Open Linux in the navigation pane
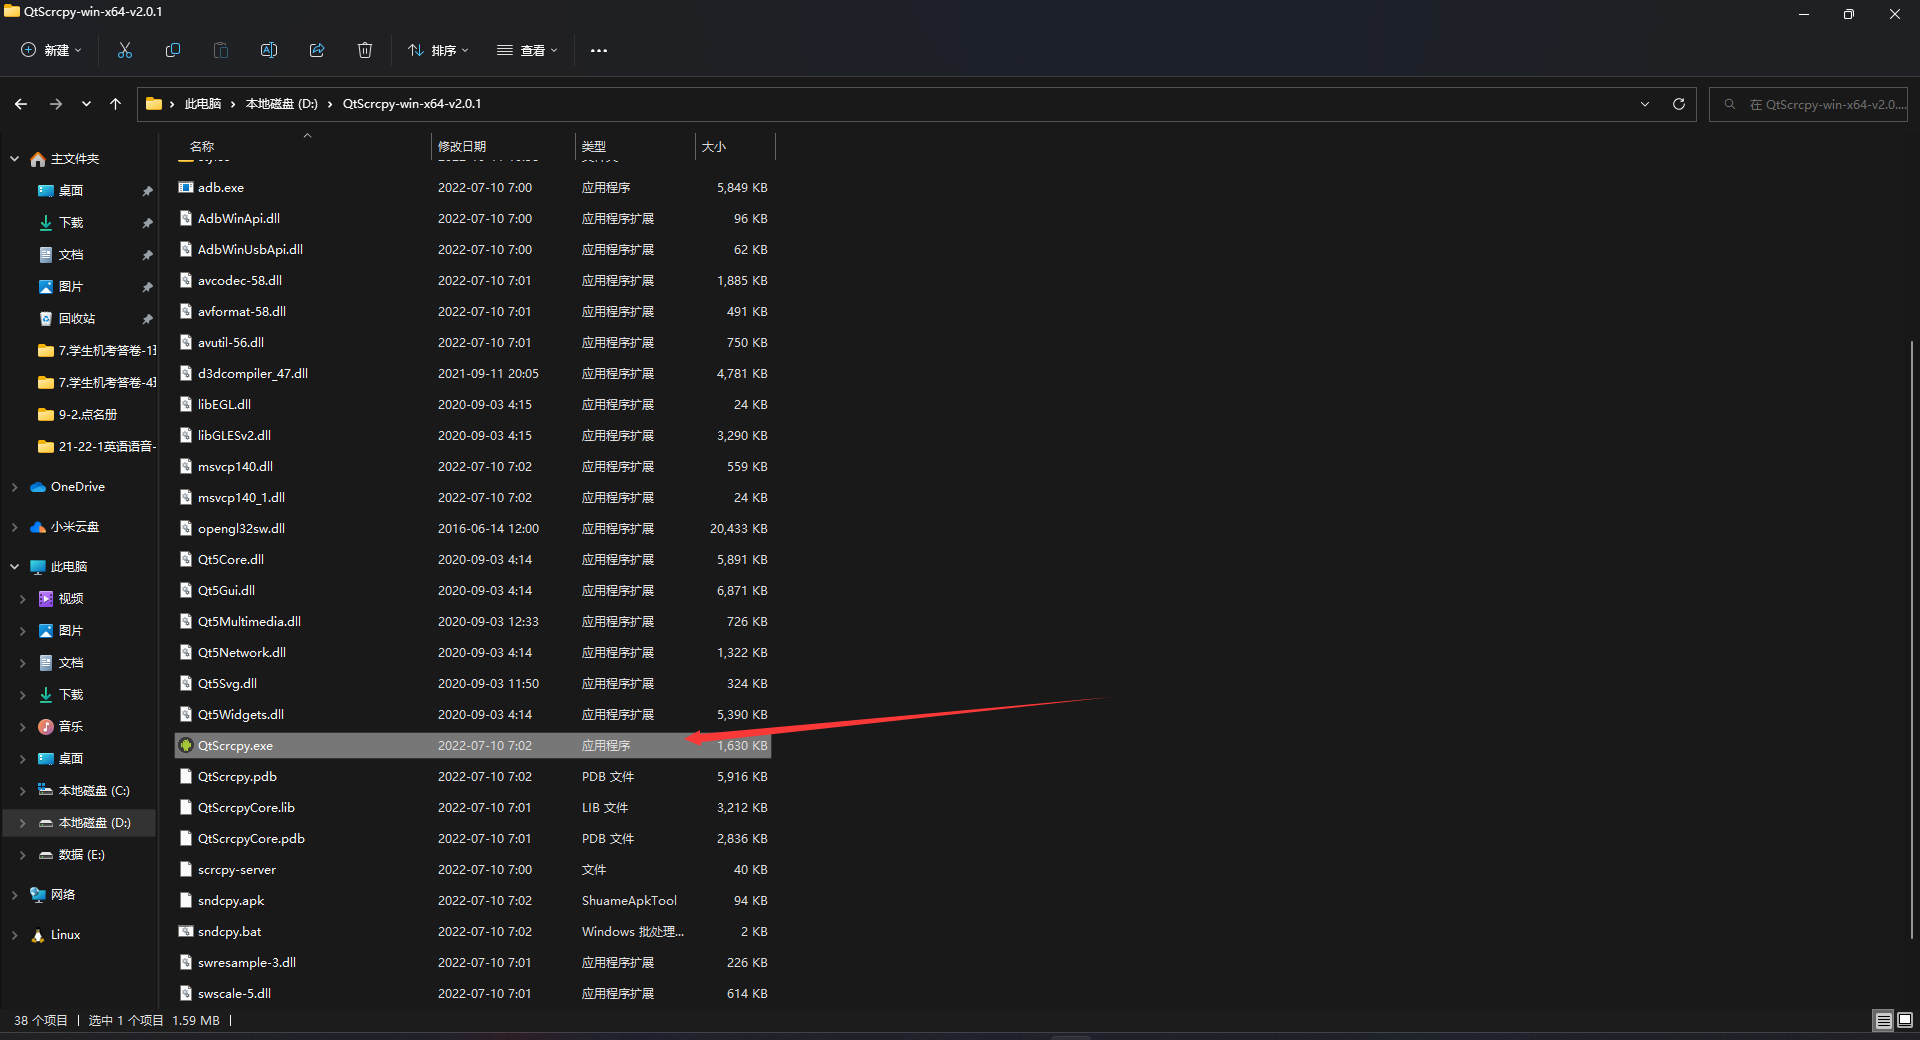Image resolution: width=1920 pixels, height=1040 pixels. pyautogui.click(x=65, y=935)
